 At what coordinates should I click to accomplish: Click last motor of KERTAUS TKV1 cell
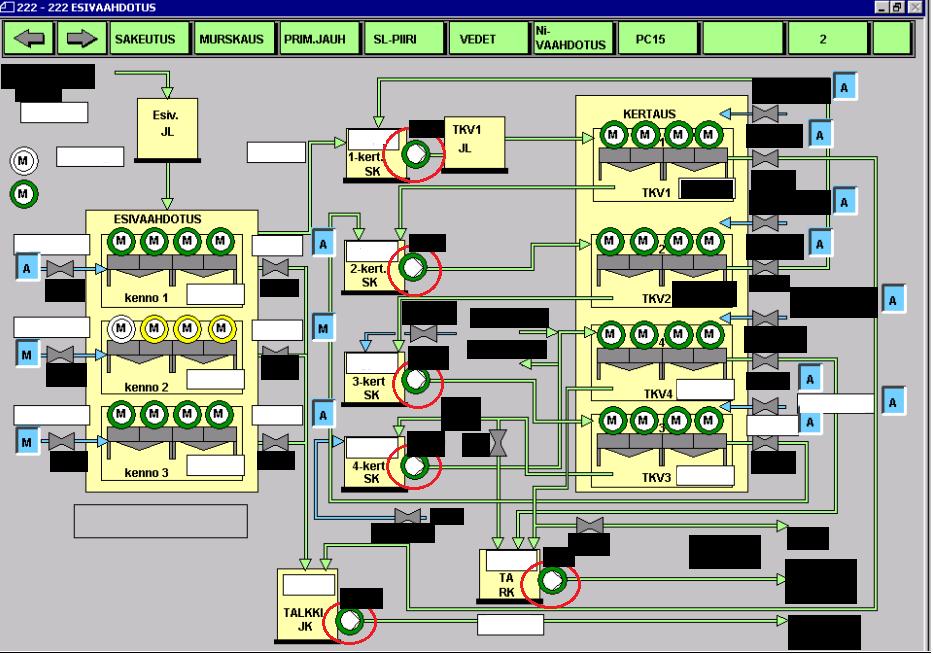point(708,135)
